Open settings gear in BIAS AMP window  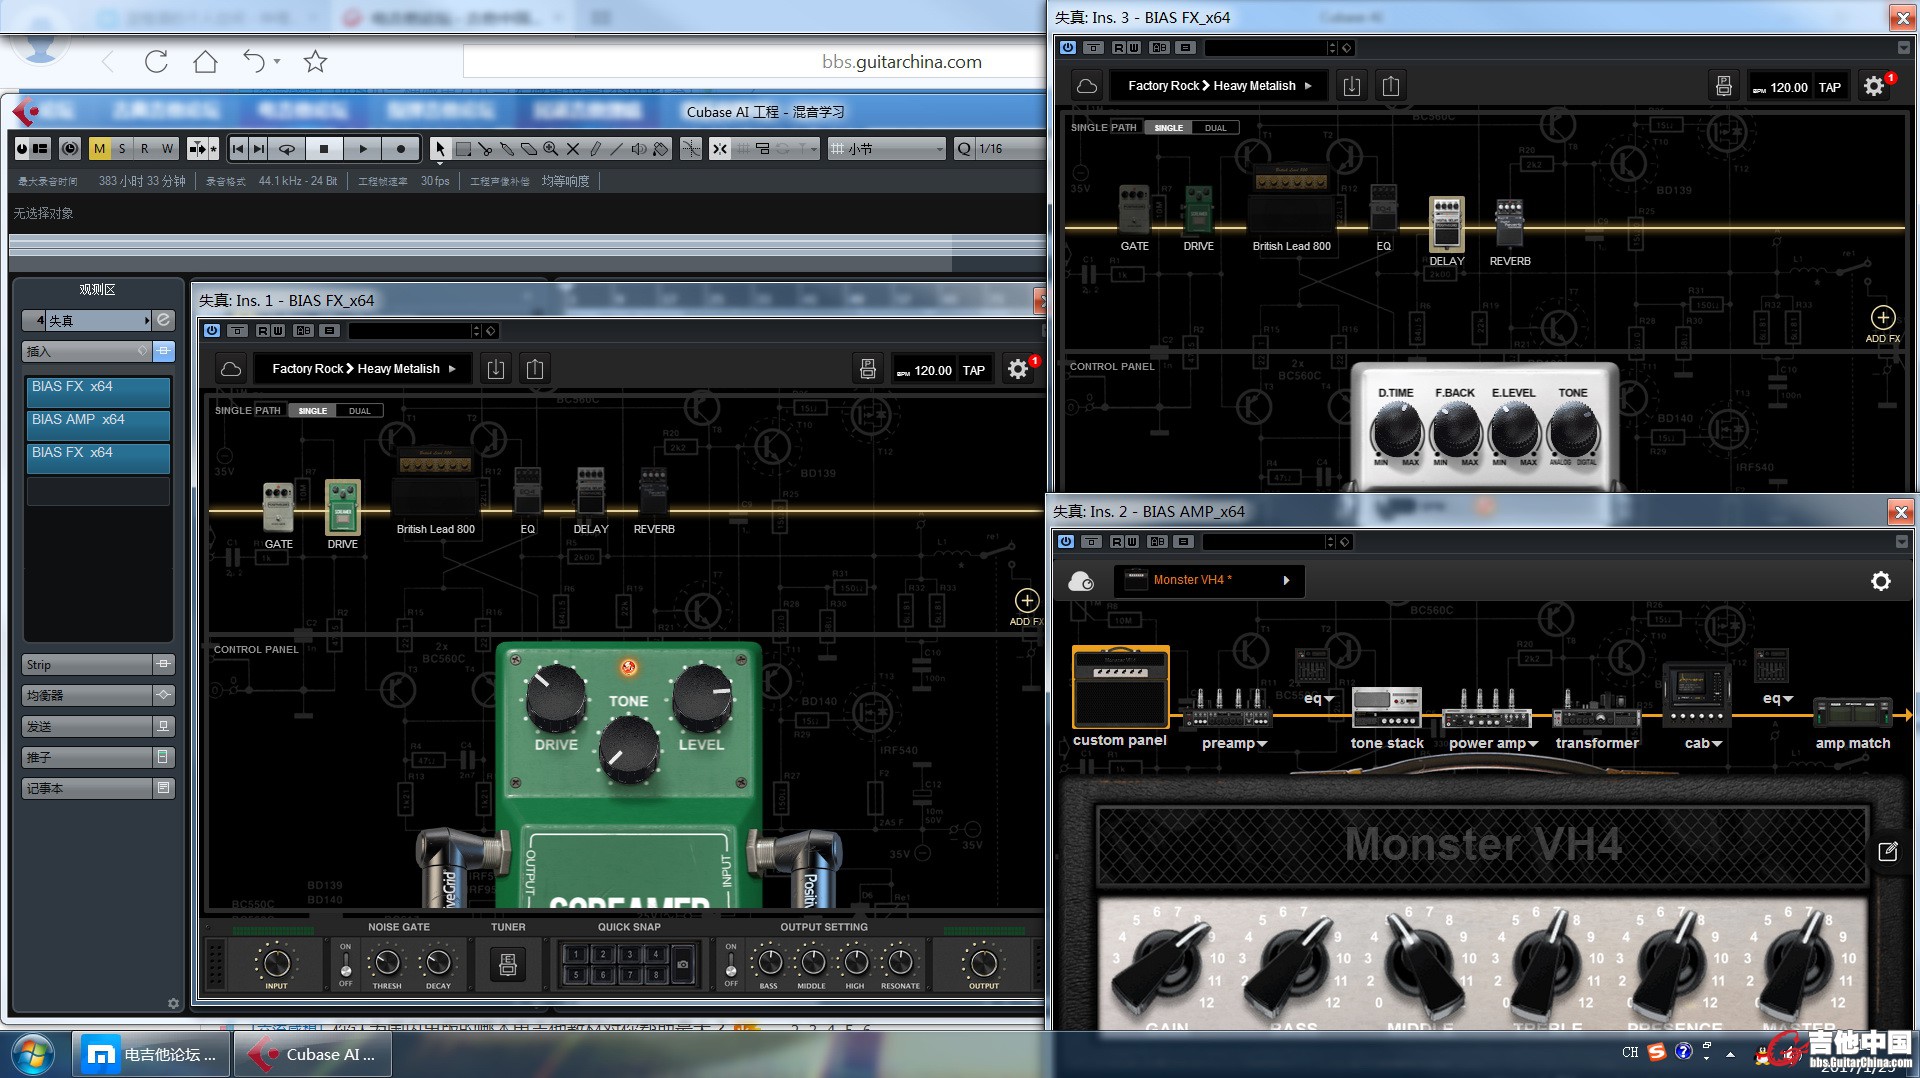tap(1881, 581)
